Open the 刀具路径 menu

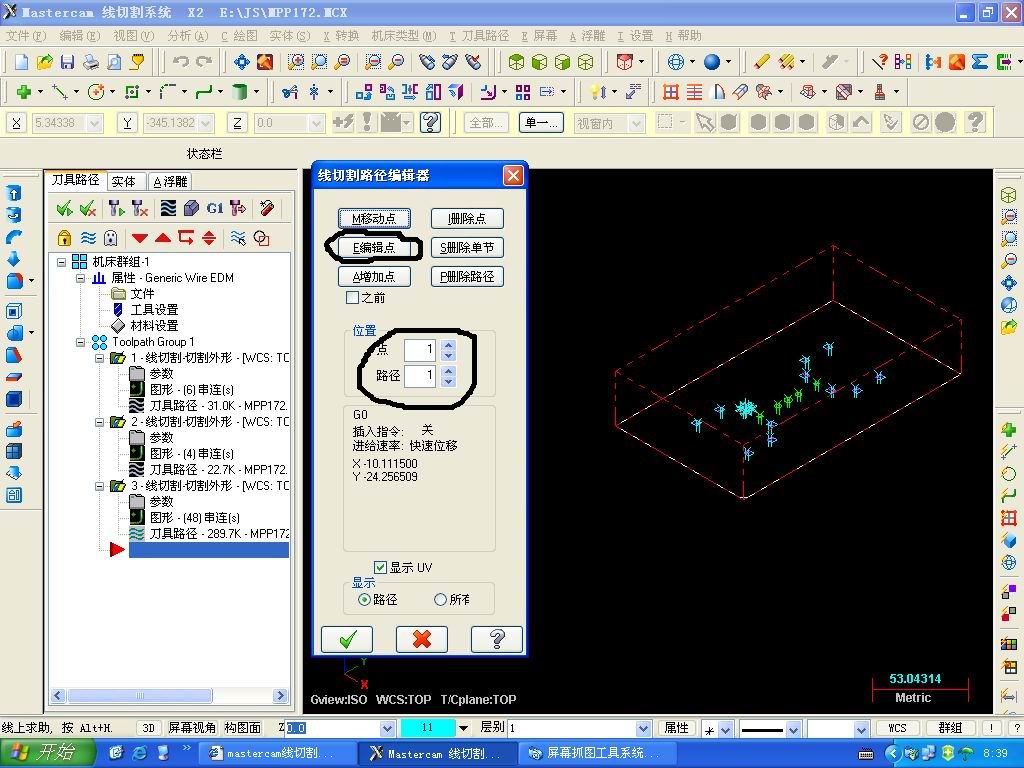[479, 36]
